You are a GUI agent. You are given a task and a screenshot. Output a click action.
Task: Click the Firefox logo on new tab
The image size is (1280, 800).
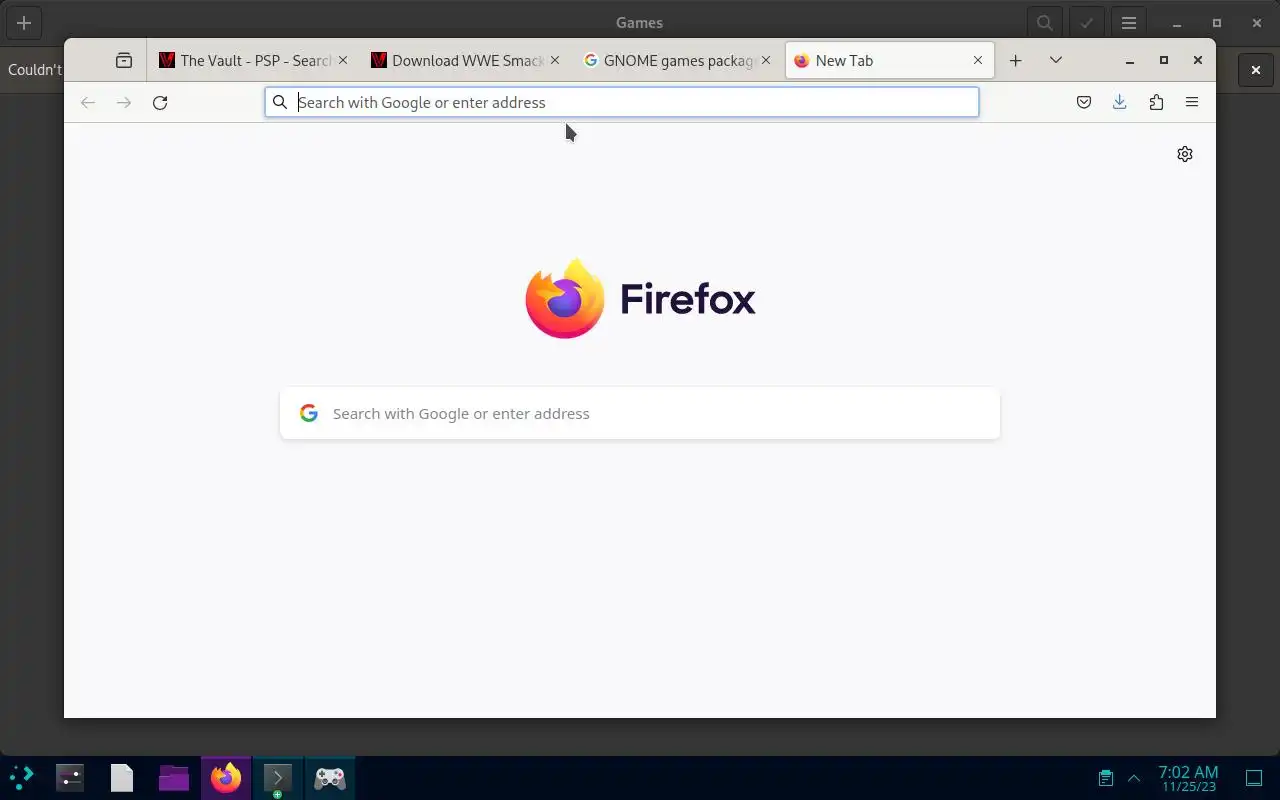click(640, 298)
